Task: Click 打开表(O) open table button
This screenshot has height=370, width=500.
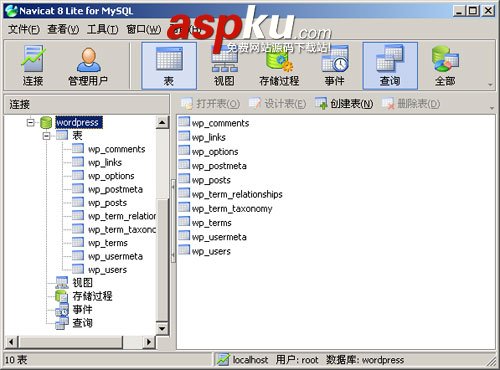Action: pyautogui.click(x=210, y=104)
